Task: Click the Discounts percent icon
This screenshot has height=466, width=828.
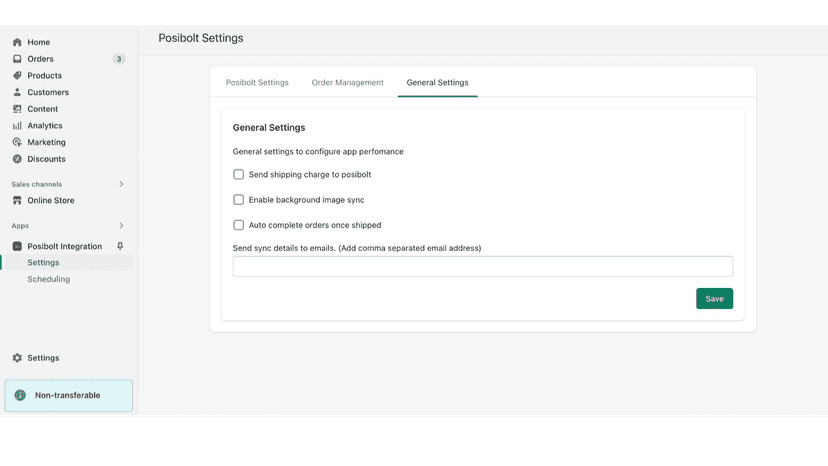Action: click(x=17, y=159)
